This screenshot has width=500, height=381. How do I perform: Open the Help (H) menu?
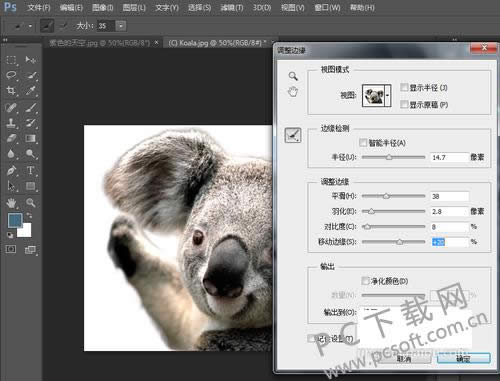pos(362,7)
